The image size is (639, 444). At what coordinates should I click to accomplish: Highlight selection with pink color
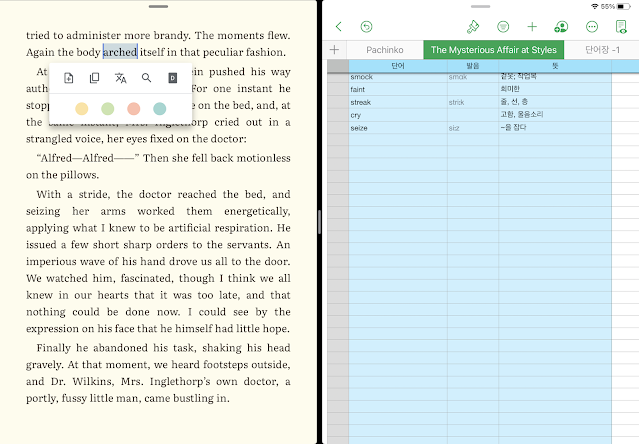click(x=134, y=109)
